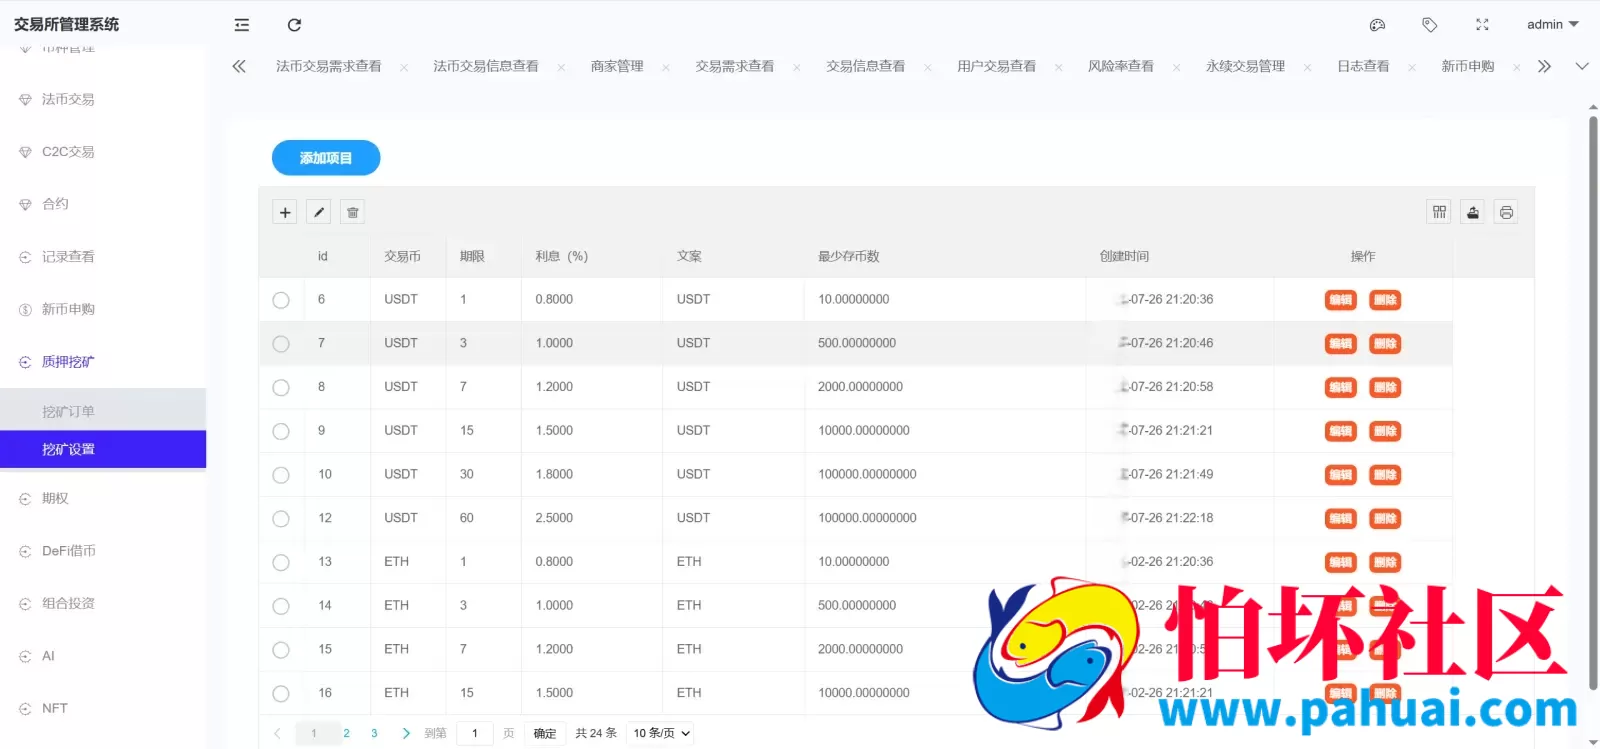Switch to 永续交易管理 tab
This screenshot has height=749, width=1600.
pos(1245,66)
